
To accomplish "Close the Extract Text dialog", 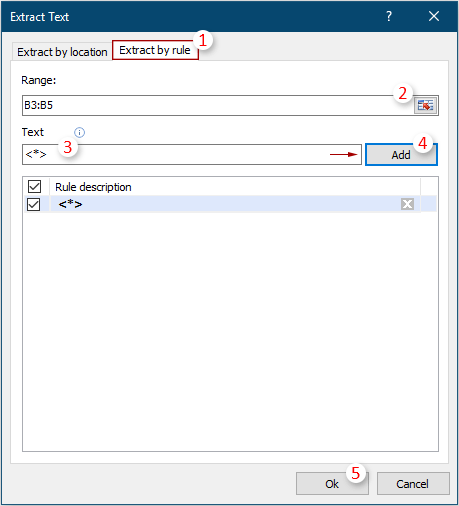I will point(434,16).
